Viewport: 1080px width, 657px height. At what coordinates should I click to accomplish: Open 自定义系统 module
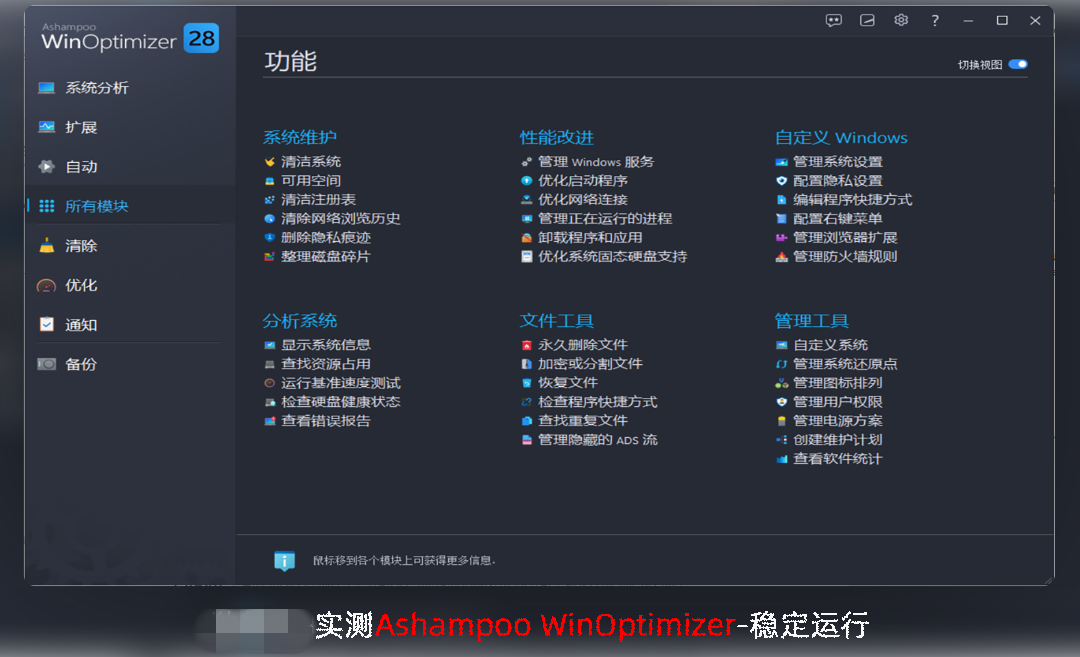[831, 345]
